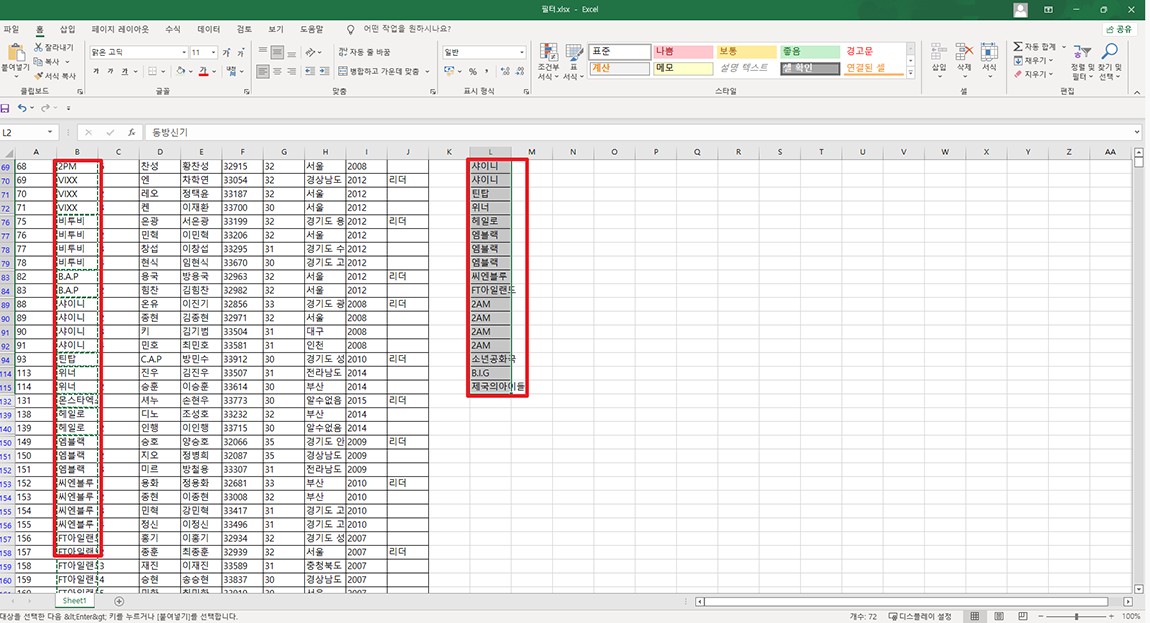
Task: Collapse the ribbon with the chevron arrow
Action: point(1137,92)
